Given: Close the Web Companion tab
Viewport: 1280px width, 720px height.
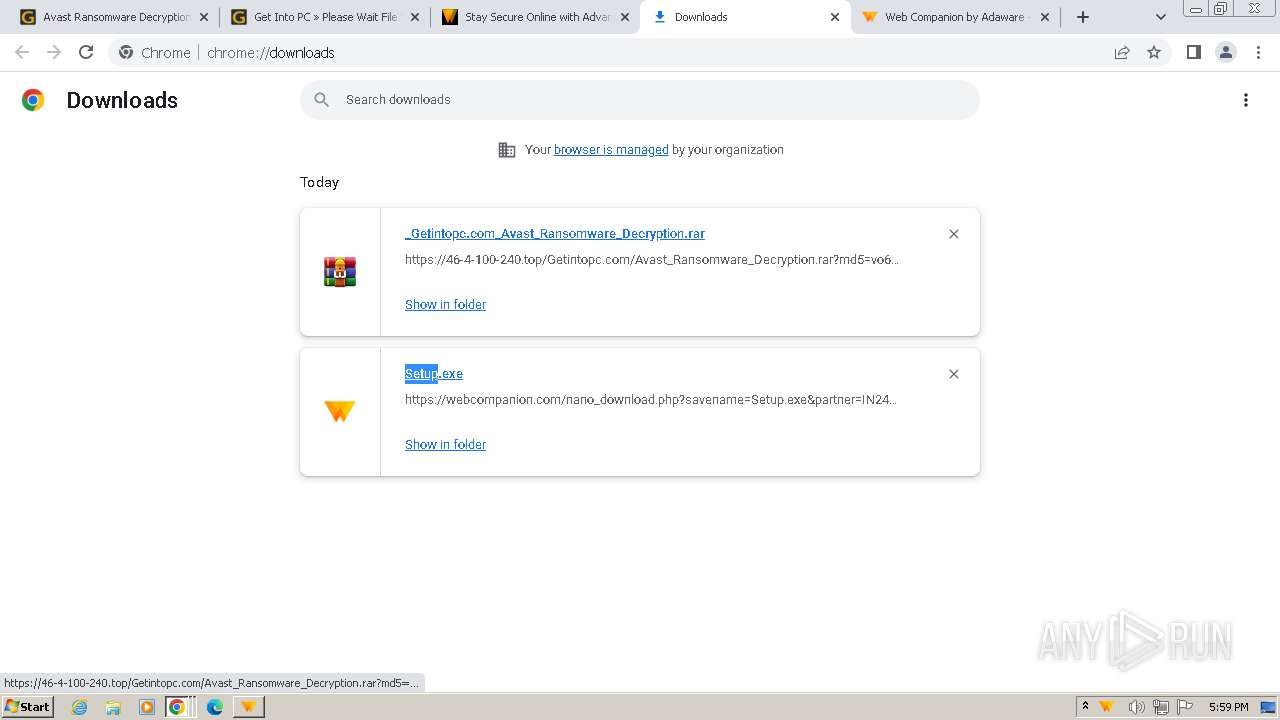Looking at the screenshot, I should click(x=1044, y=17).
